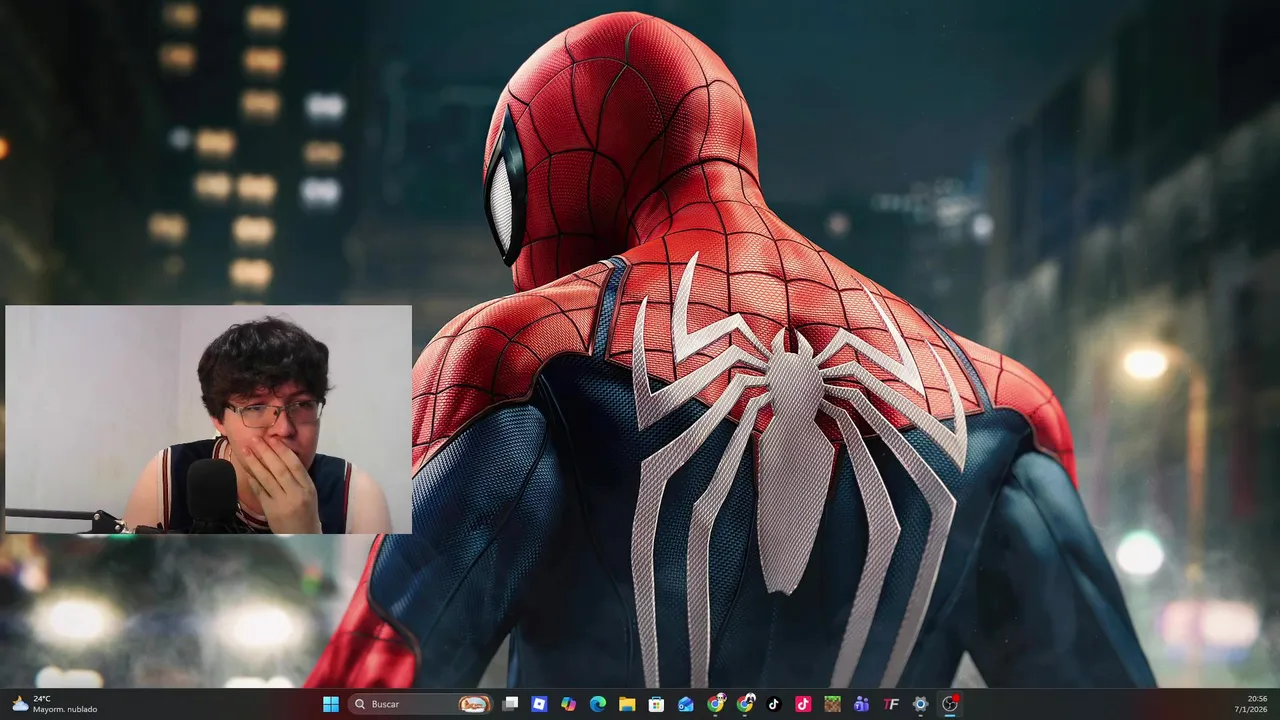Open the Chrome icon beside Outlook
This screenshot has height=720, width=1280.
coord(715,704)
